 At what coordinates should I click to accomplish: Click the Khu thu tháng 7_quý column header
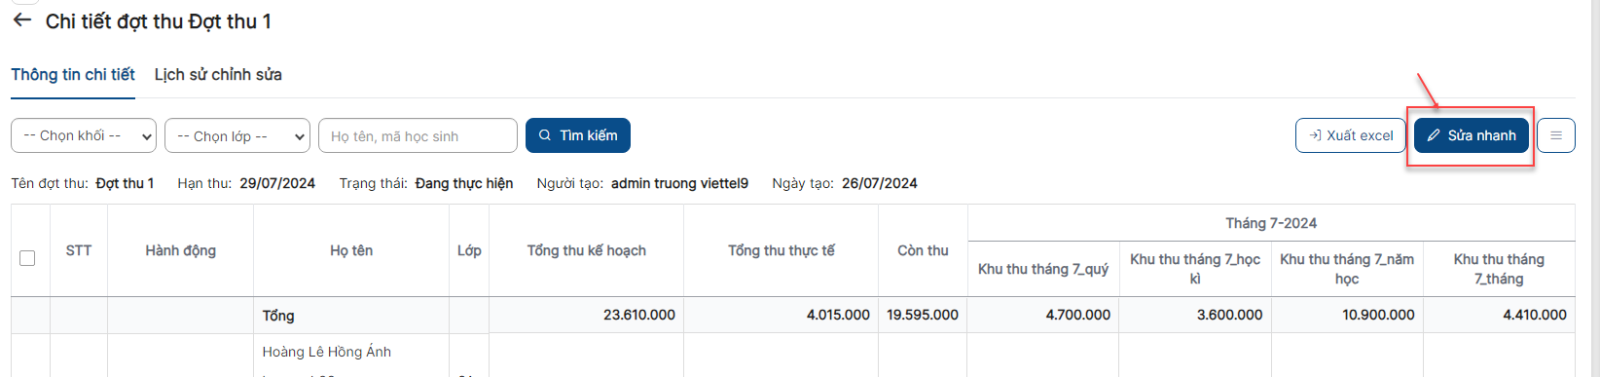(x=1043, y=269)
